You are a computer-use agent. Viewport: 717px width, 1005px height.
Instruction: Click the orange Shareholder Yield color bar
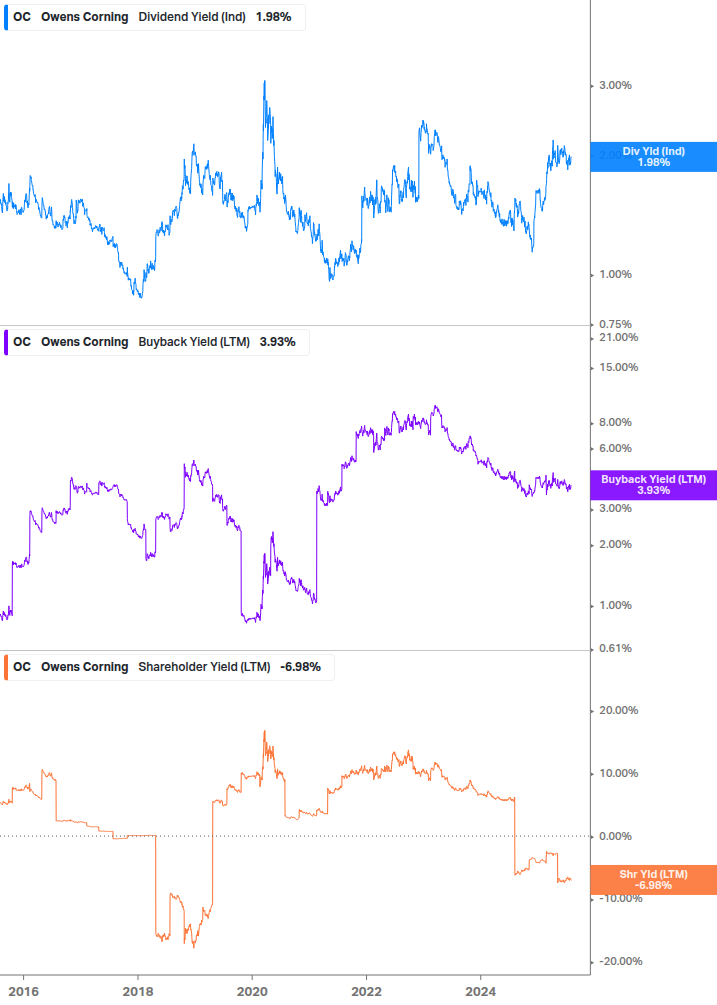point(6,667)
